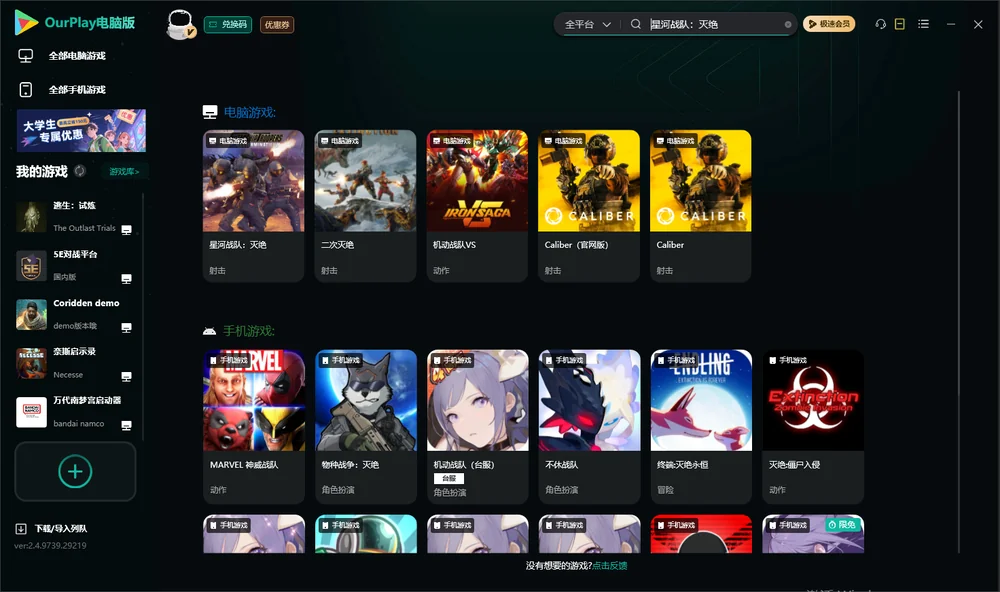The image size is (1000, 592).
Task: Open the 物种战争：灭绝 mobile game card
Action: pyautogui.click(x=365, y=427)
